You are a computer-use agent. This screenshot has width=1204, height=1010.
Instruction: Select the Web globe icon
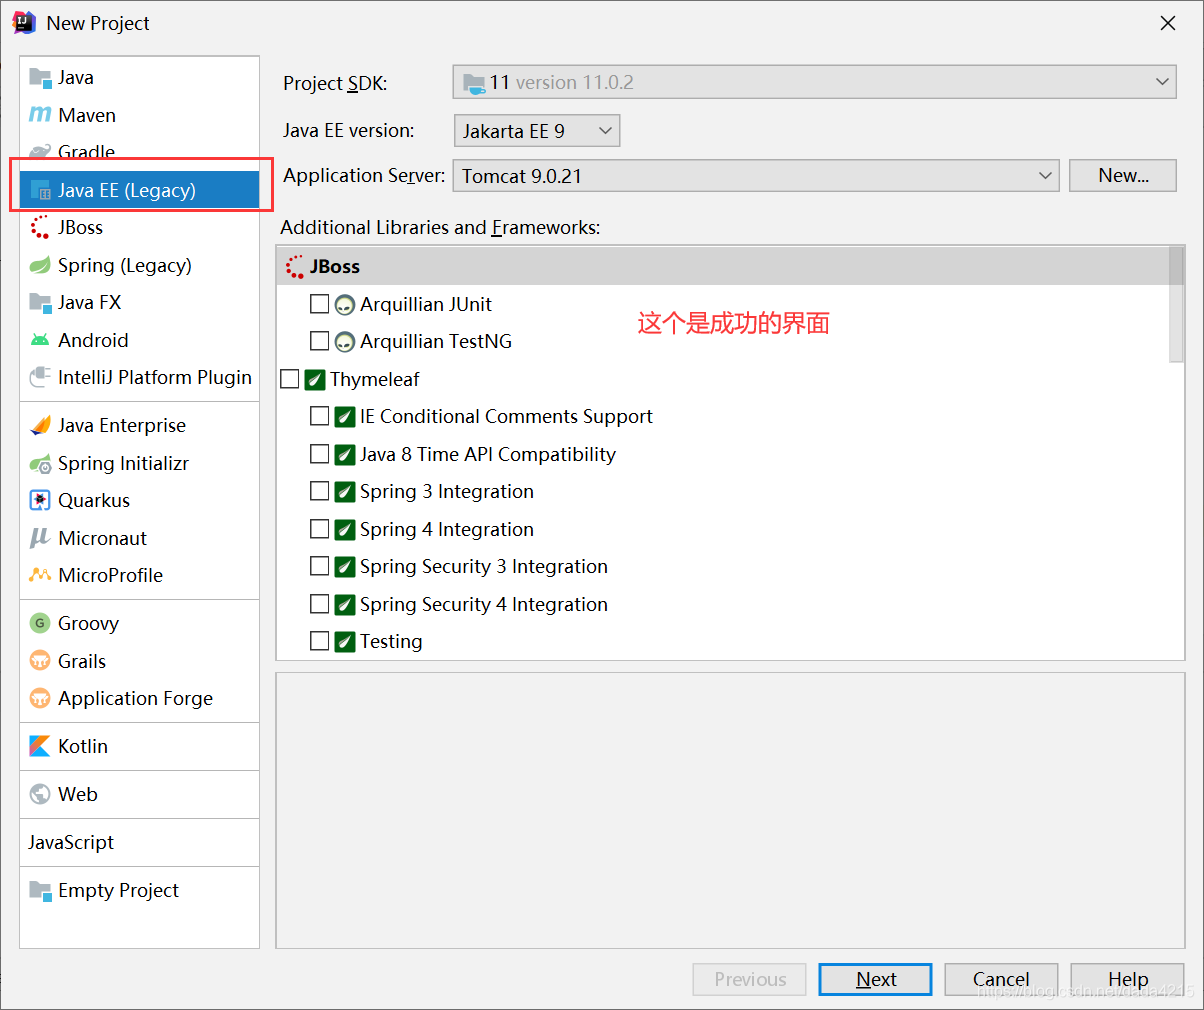40,794
